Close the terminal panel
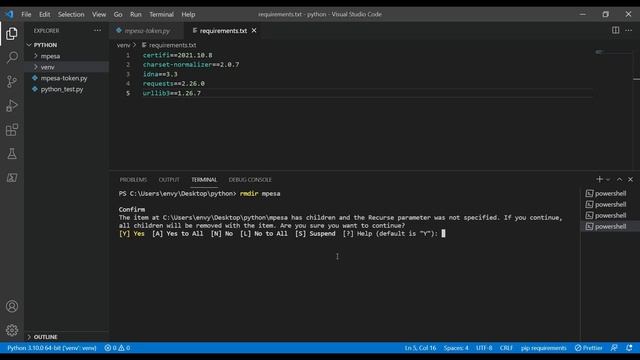This screenshot has width=640, height=360. tap(630, 179)
